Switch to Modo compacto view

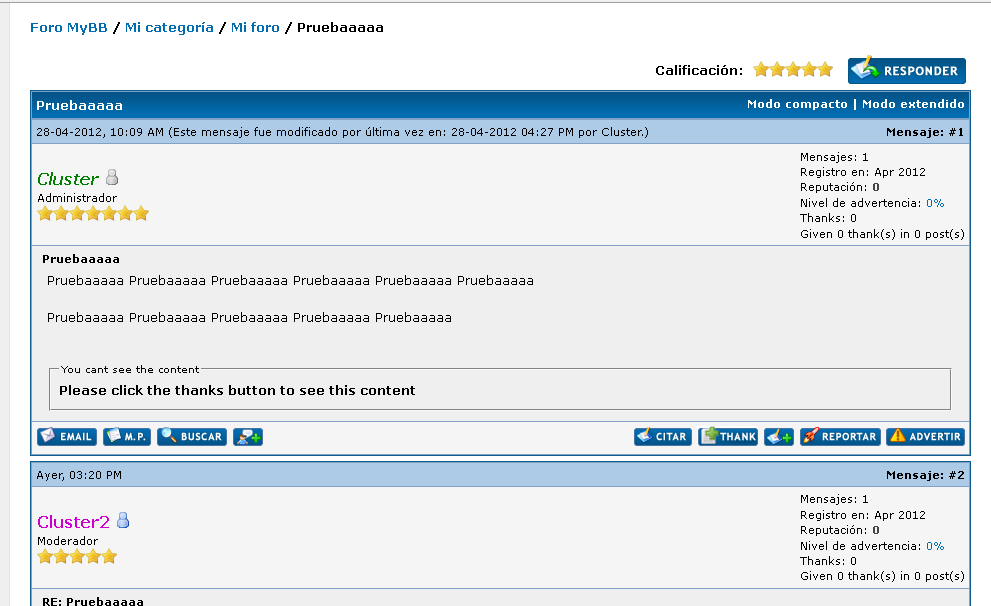click(796, 104)
